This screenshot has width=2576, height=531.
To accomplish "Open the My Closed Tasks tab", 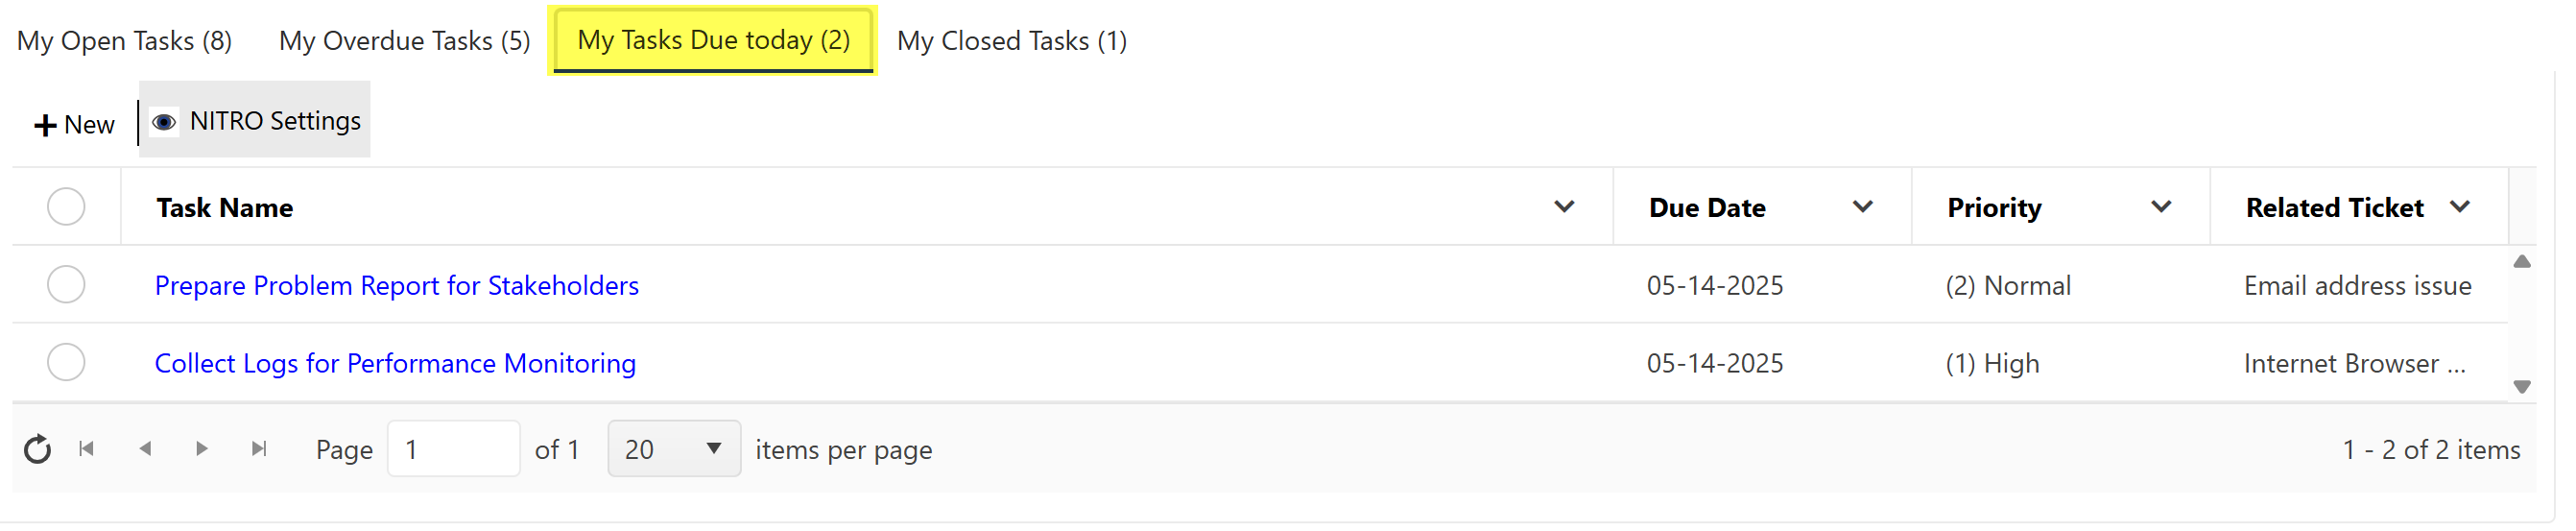I will [x=1011, y=41].
